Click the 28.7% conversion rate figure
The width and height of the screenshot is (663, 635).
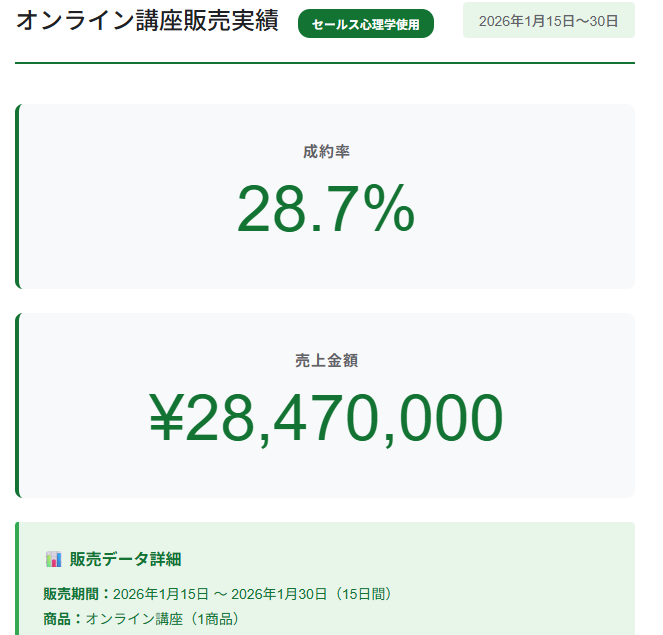pos(326,209)
